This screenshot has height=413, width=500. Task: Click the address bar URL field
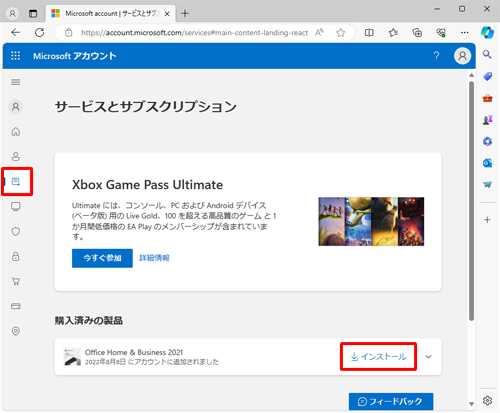(x=194, y=32)
